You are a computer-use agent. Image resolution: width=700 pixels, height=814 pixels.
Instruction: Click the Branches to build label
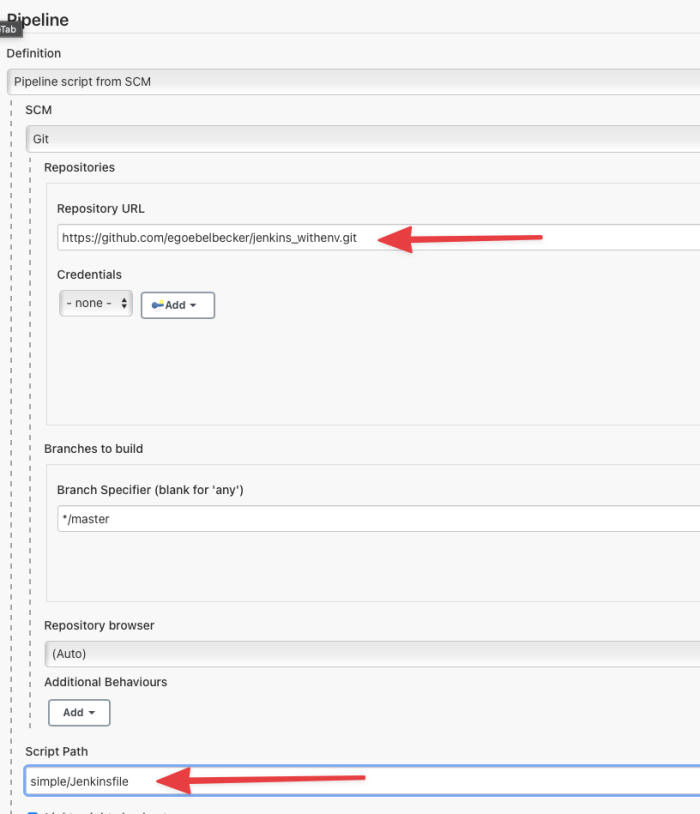coord(93,449)
